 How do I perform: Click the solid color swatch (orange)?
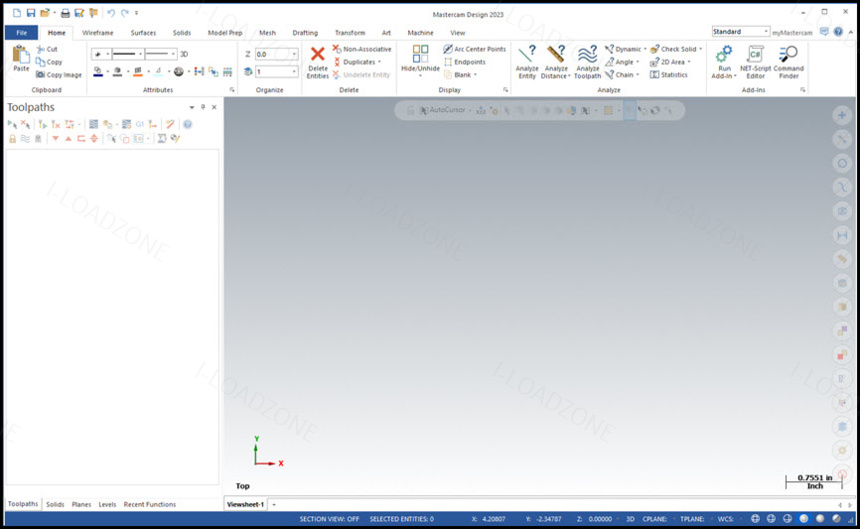(x=138, y=72)
